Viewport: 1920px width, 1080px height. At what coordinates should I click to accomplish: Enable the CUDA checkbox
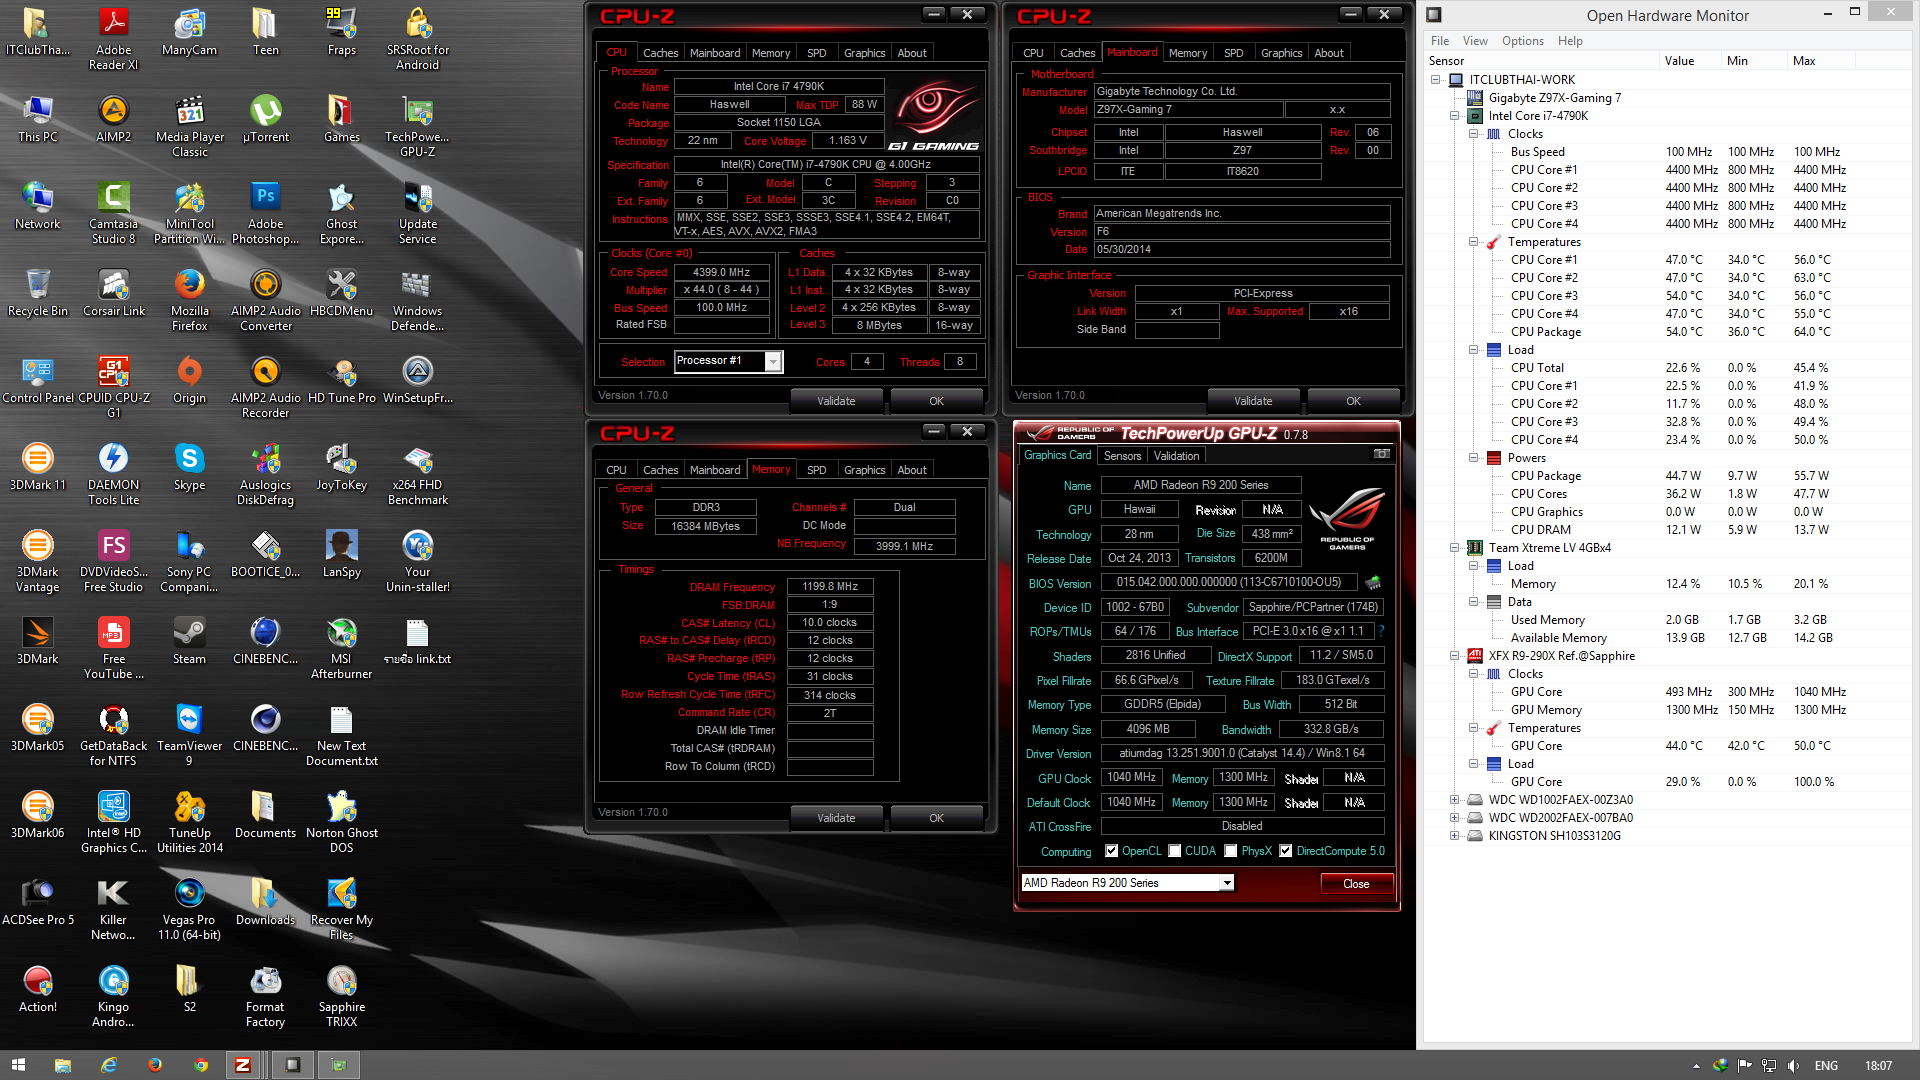point(1175,851)
